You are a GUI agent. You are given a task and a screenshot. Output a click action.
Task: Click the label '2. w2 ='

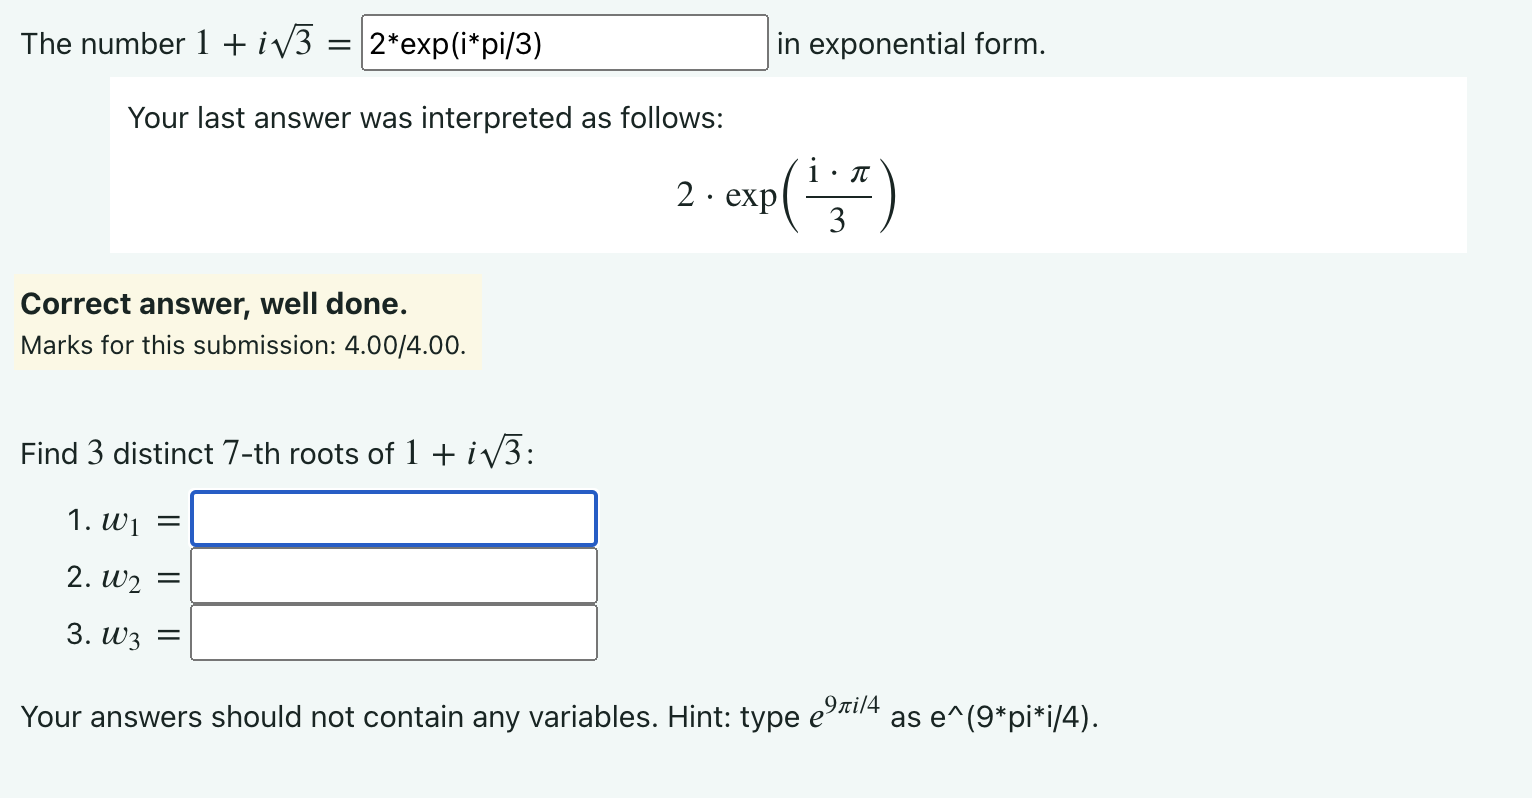click(x=122, y=576)
